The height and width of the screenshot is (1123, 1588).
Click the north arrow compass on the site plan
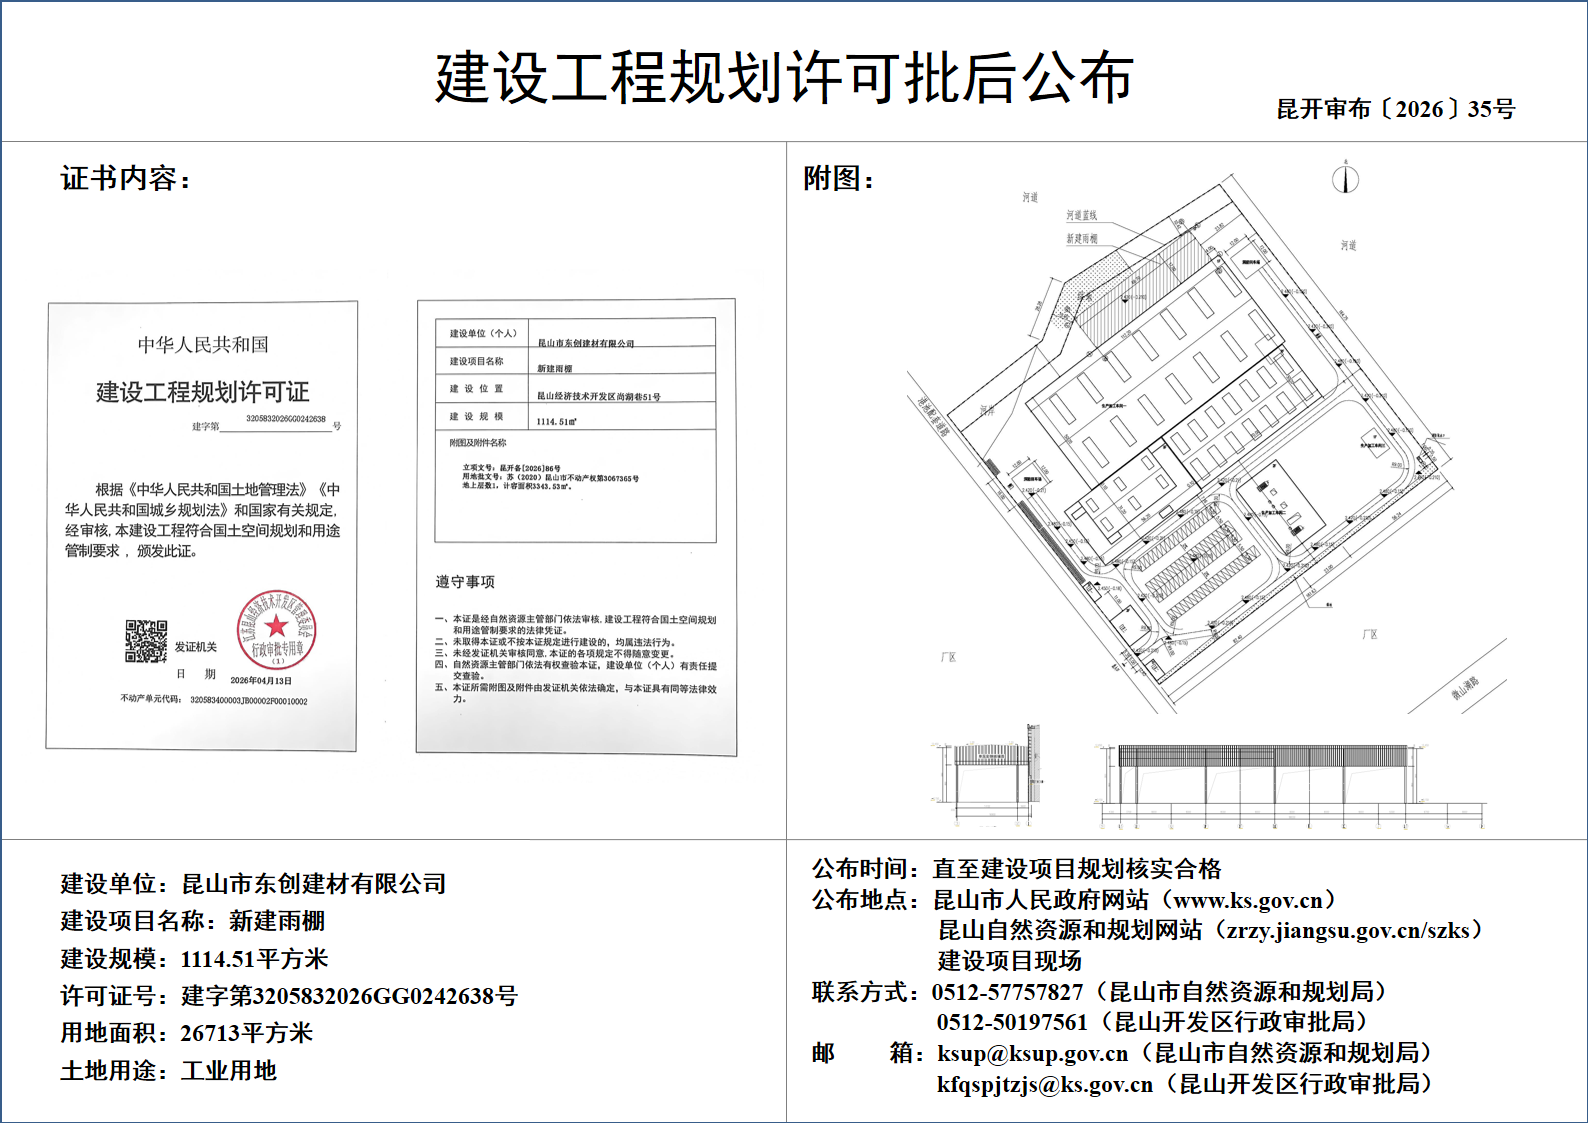coord(1345,179)
